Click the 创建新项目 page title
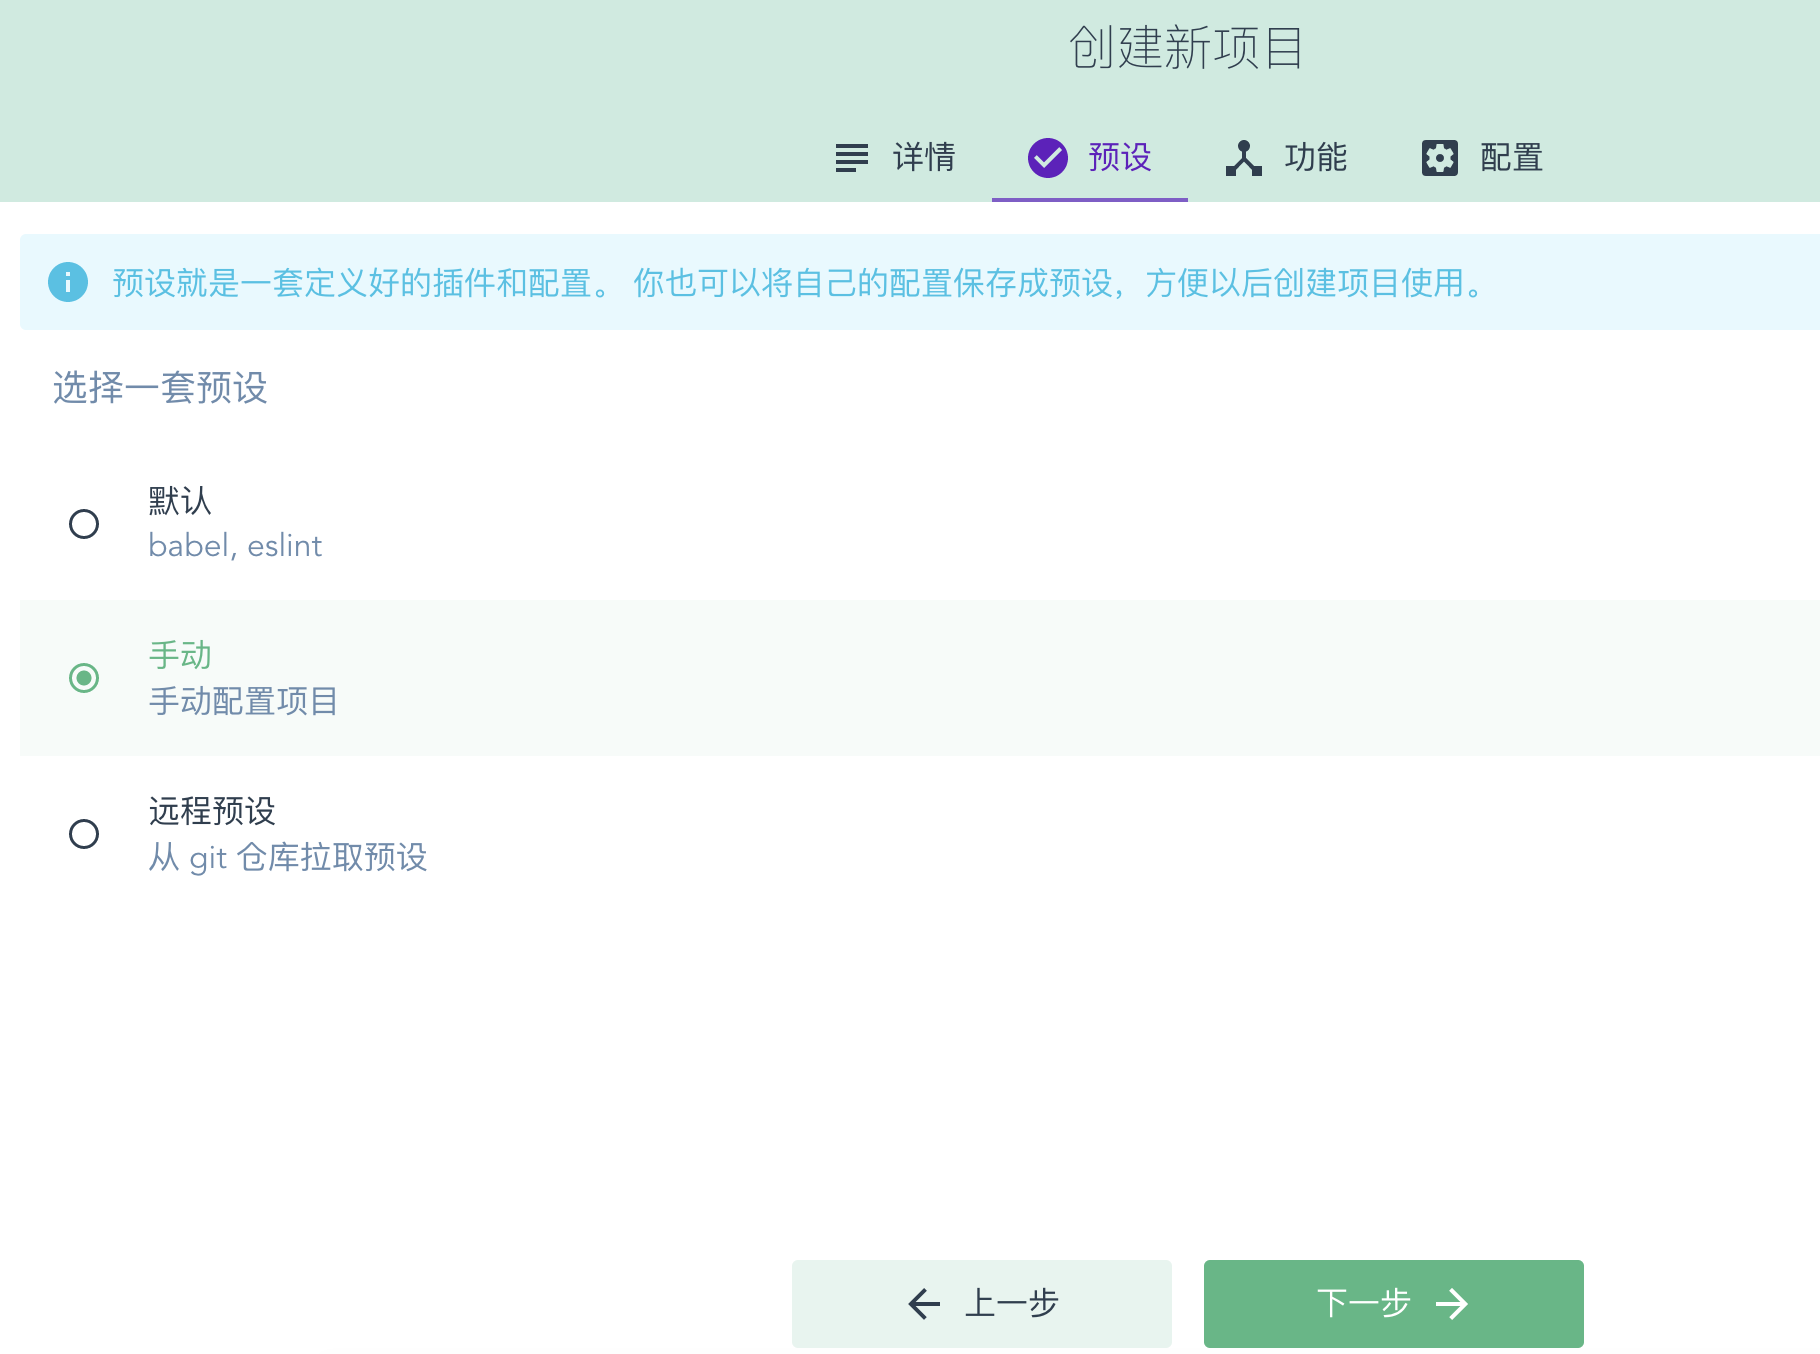This screenshot has width=1820, height=1354. [x=1186, y=48]
